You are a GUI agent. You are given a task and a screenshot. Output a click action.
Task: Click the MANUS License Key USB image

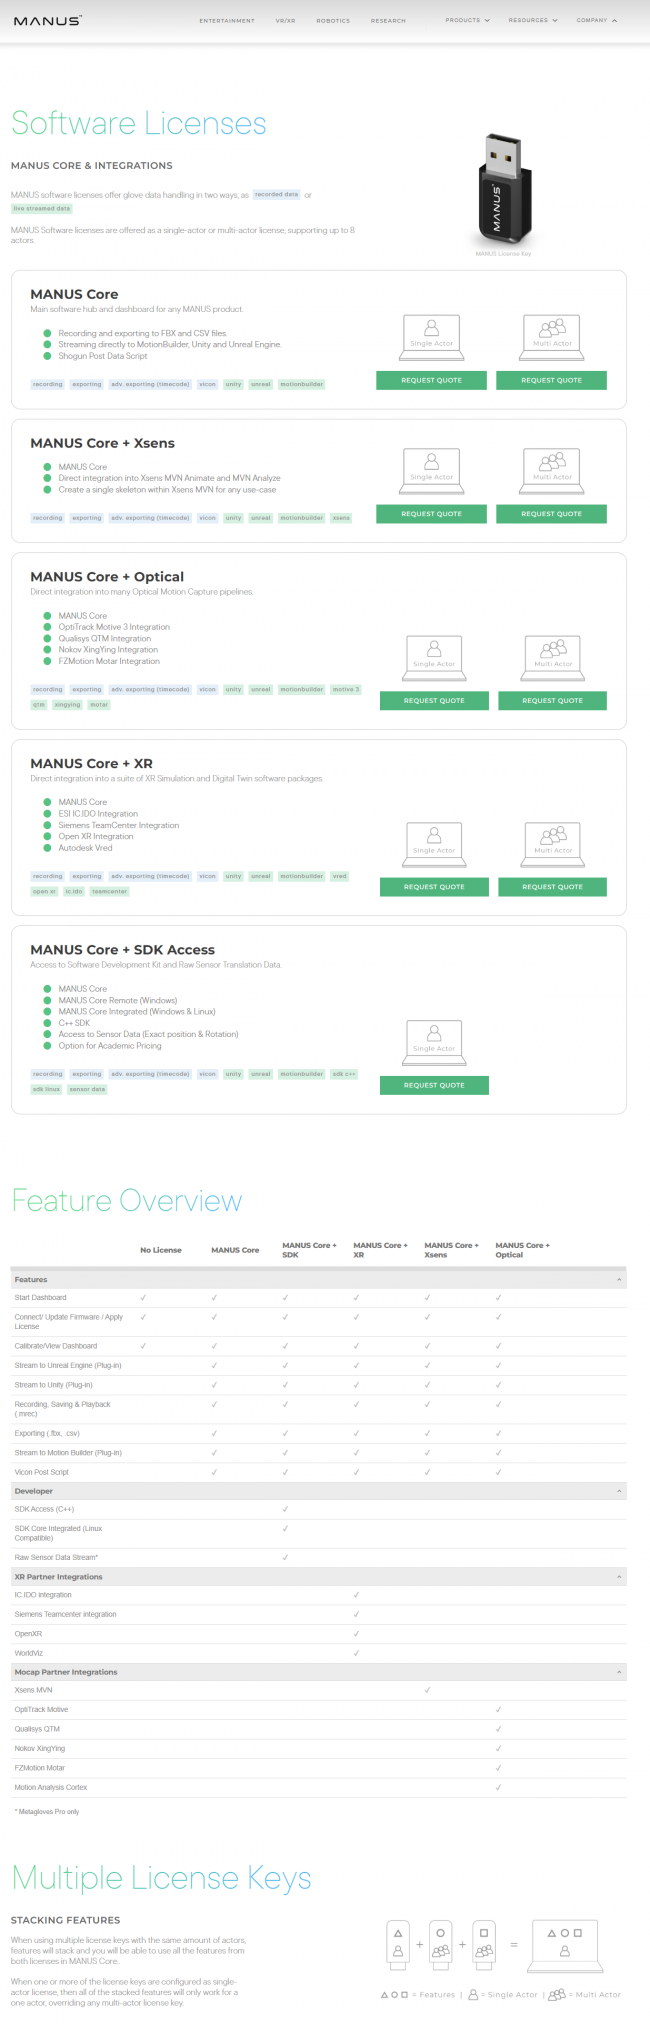(x=502, y=190)
